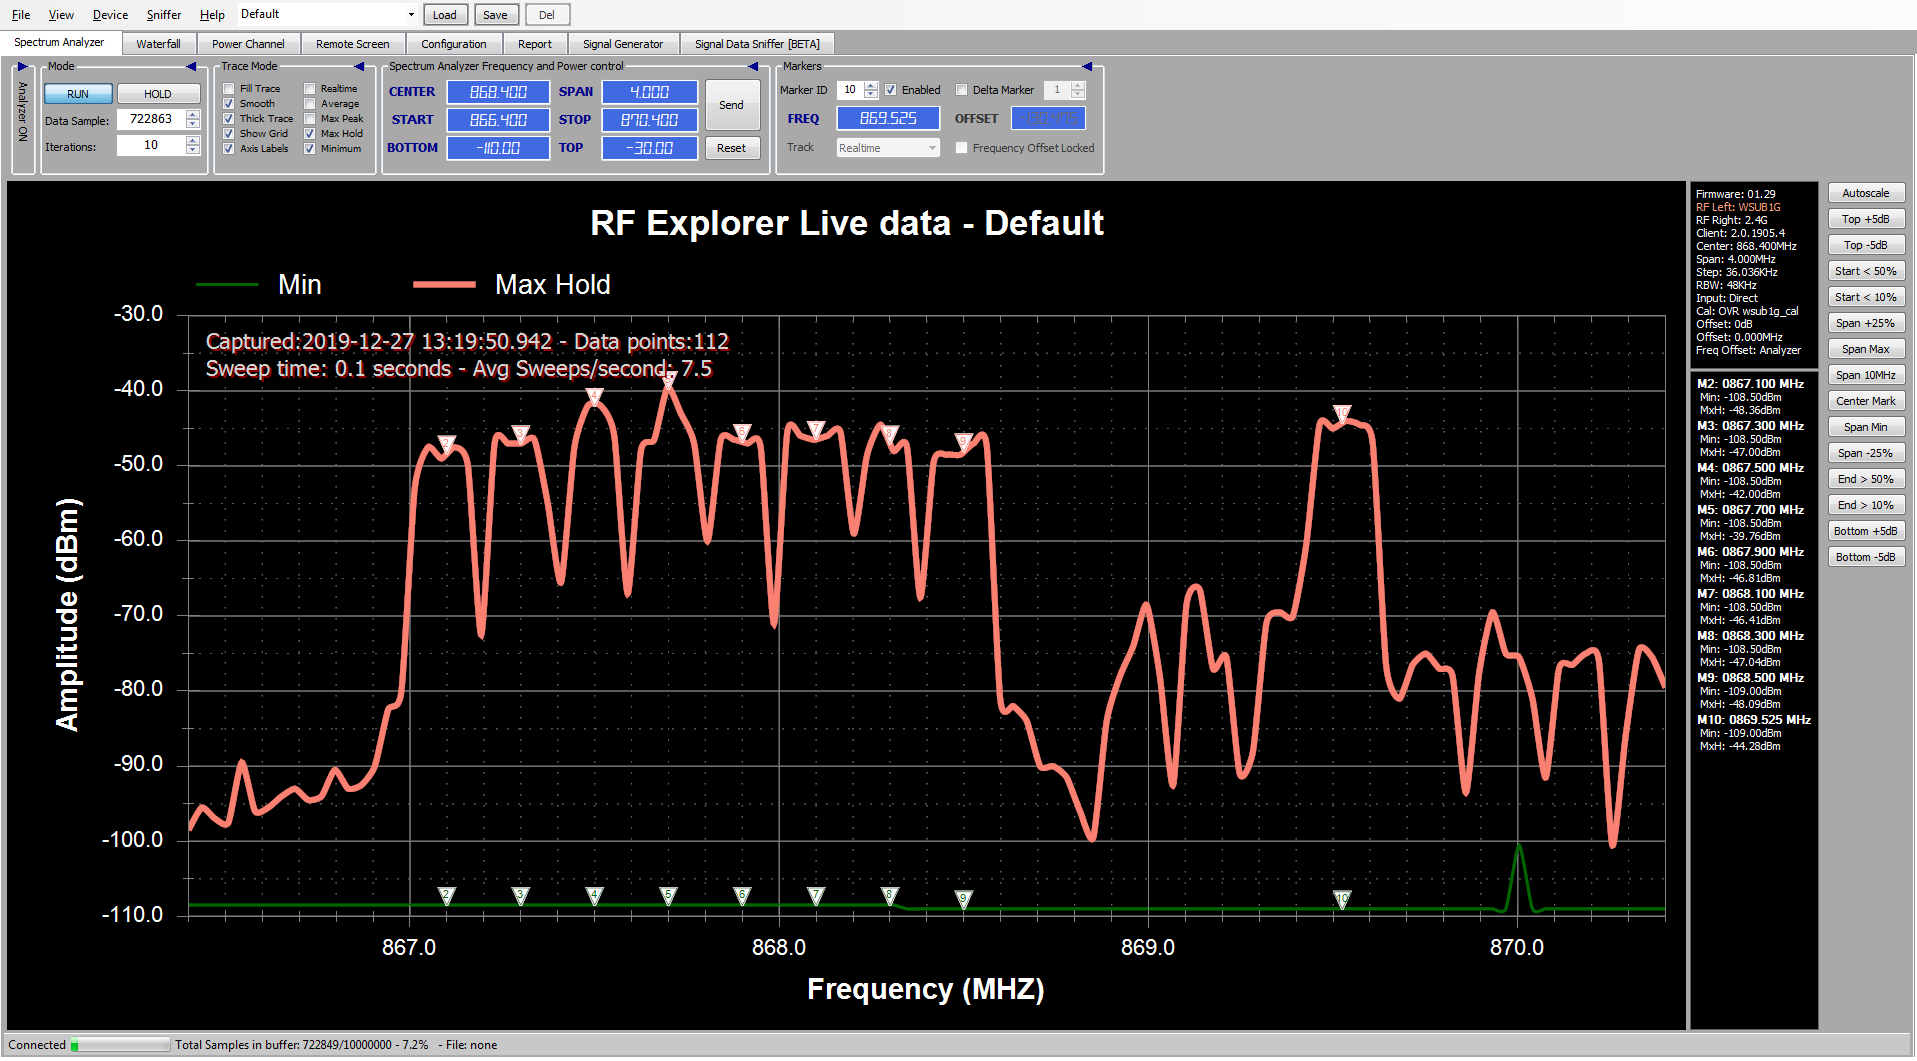Toggle the Max Peak checkbox
This screenshot has height=1061, width=1917.
coord(310,119)
